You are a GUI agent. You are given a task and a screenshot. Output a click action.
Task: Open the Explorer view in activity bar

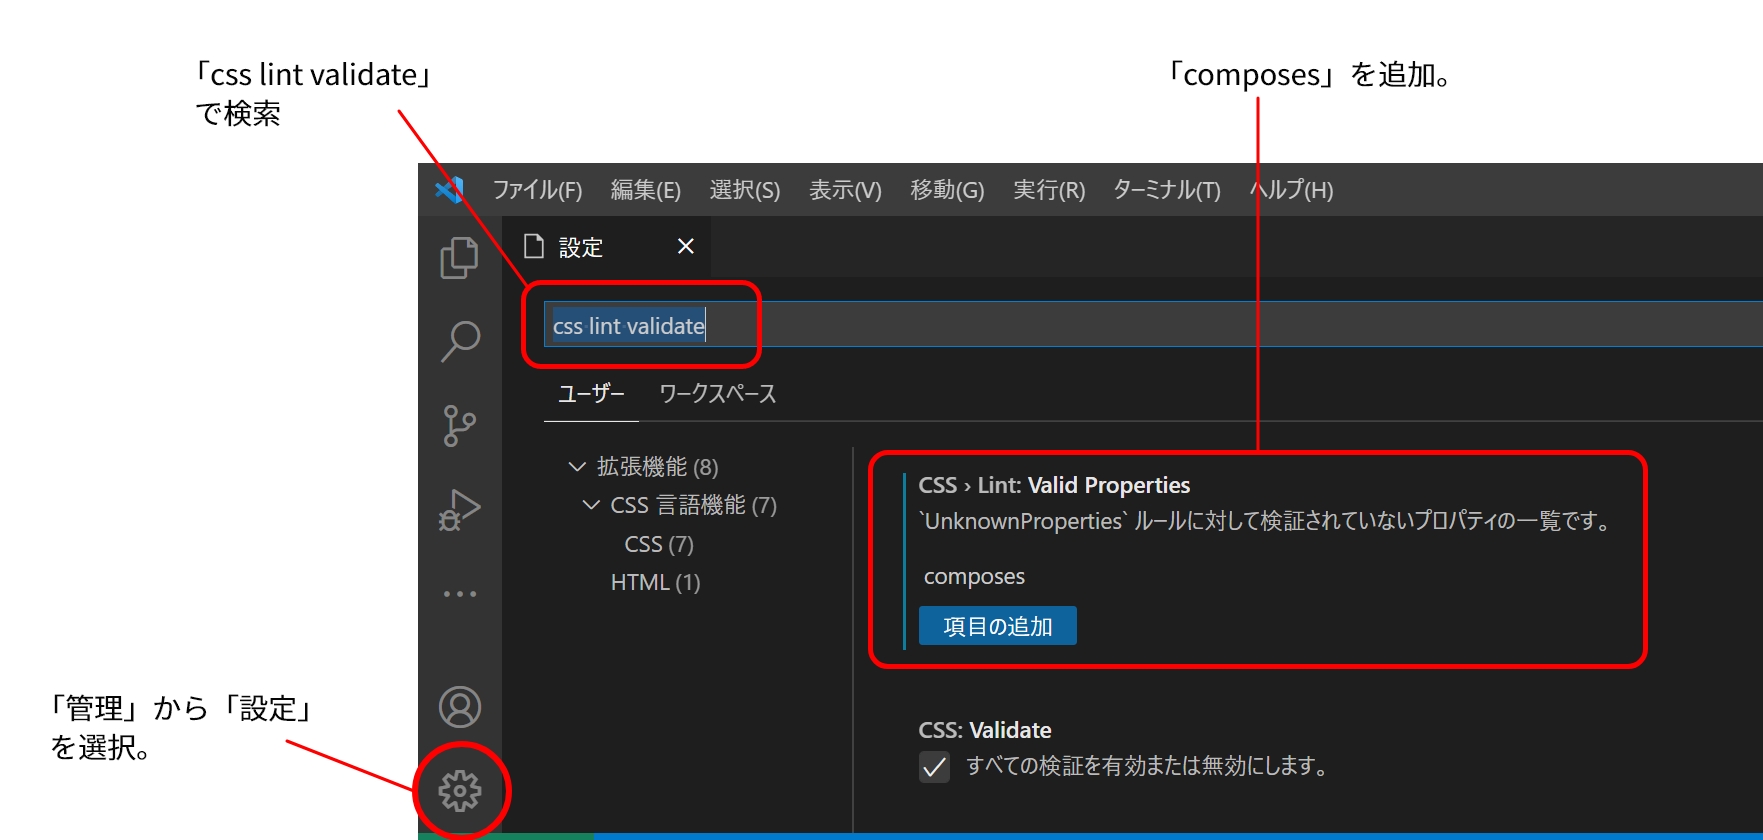pos(459,258)
